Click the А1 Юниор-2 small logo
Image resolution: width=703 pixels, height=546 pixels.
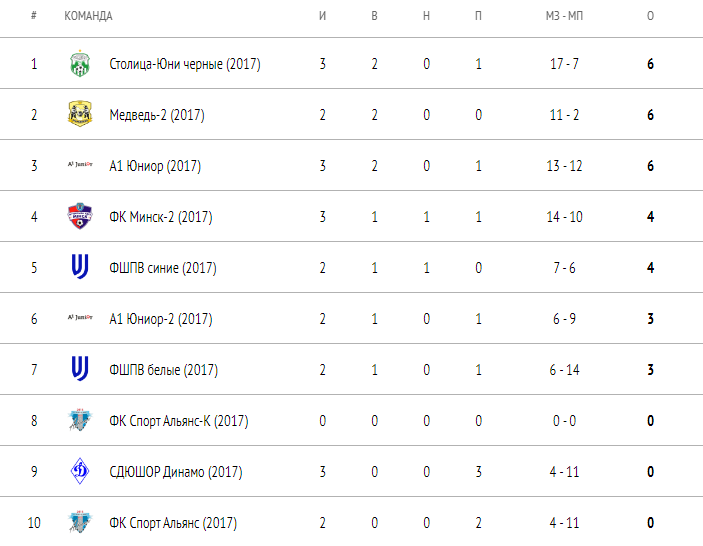80,317
